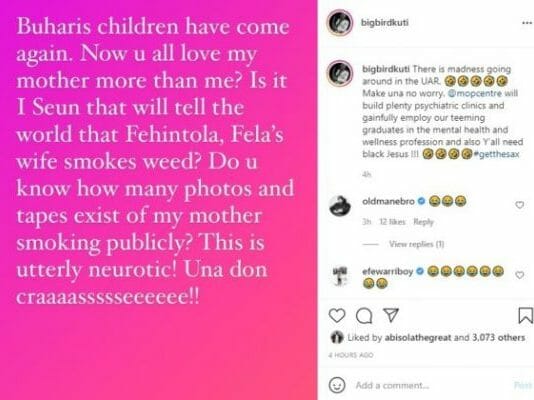This screenshot has width=534, height=400.
Task: View abisolathegreat's profile in likes line
Action: pos(418,337)
